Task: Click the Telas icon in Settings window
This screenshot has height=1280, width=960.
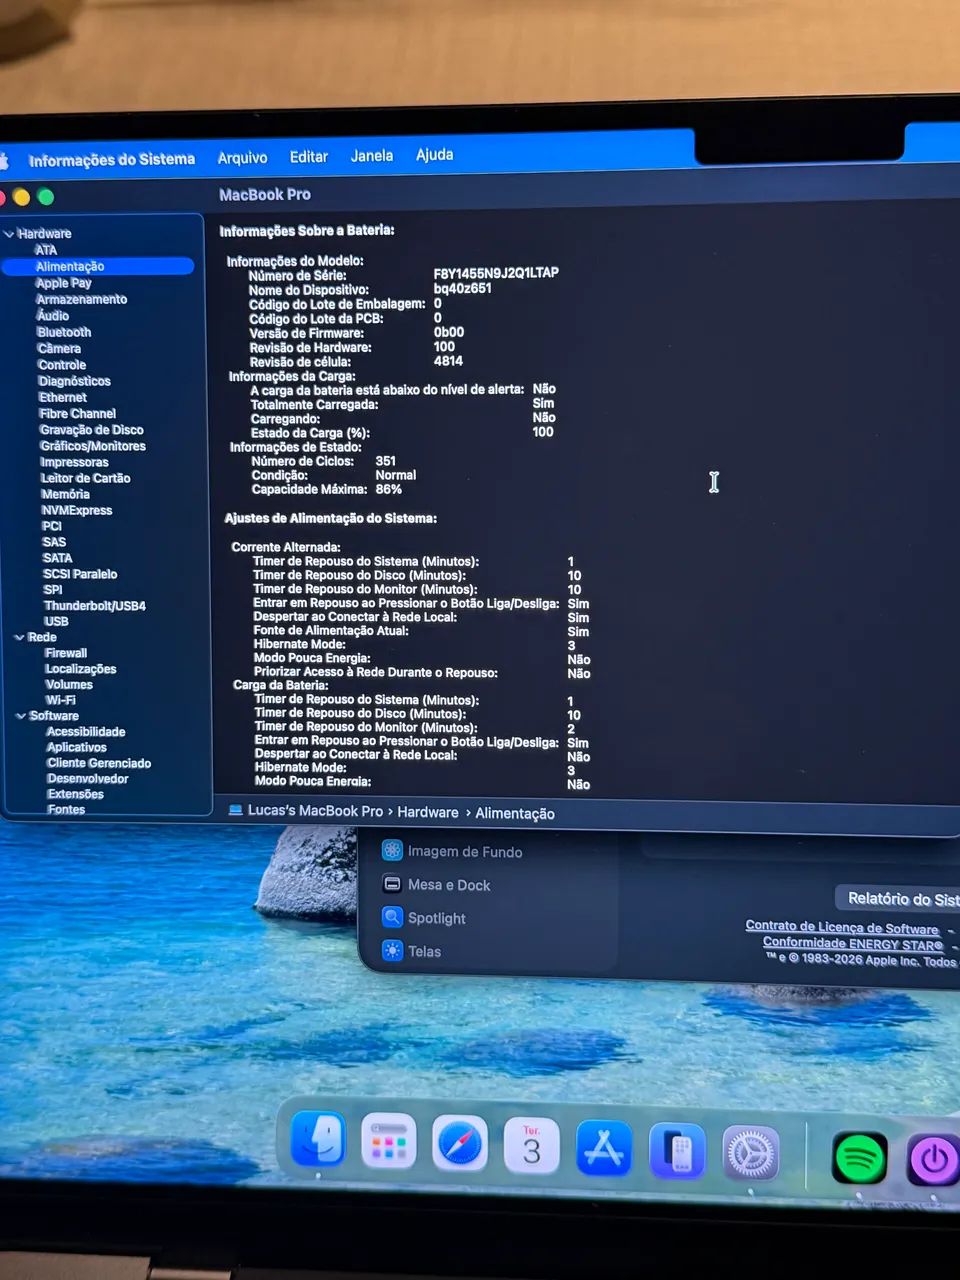Action: [392, 951]
